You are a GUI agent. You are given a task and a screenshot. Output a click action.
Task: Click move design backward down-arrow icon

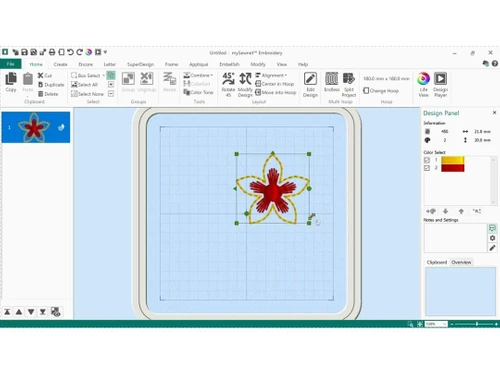[x=31, y=312]
